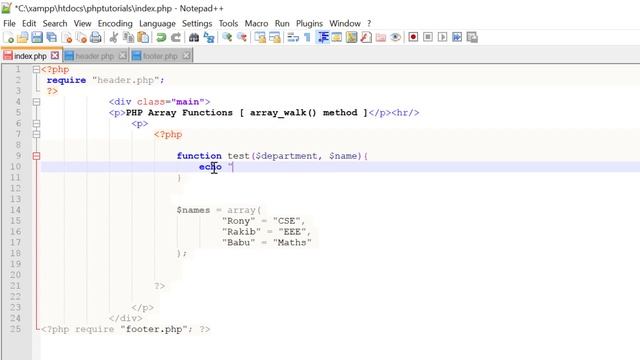This screenshot has height=360, width=640.
Task: Open the View menu
Action: (82, 24)
